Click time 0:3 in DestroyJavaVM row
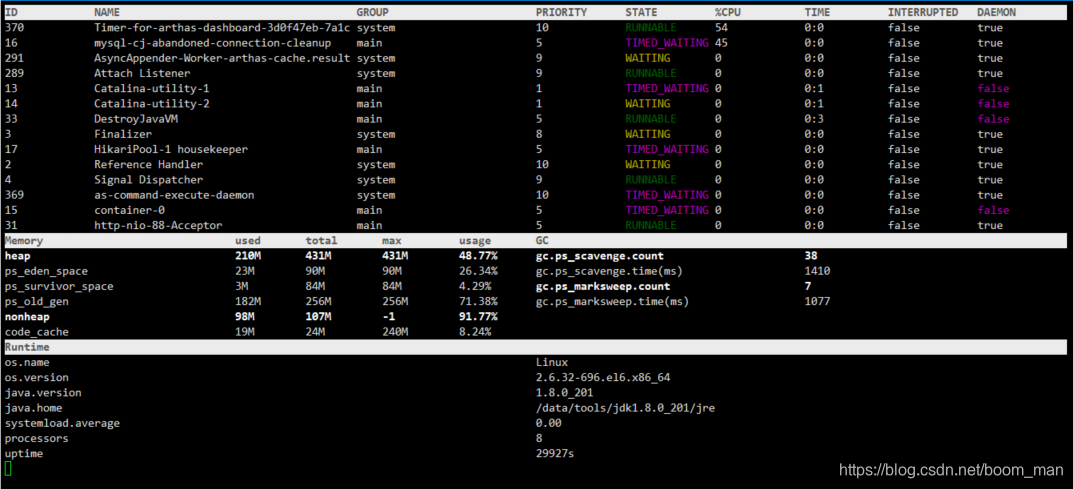This screenshot has width=1073, height=489. (814, 119)
